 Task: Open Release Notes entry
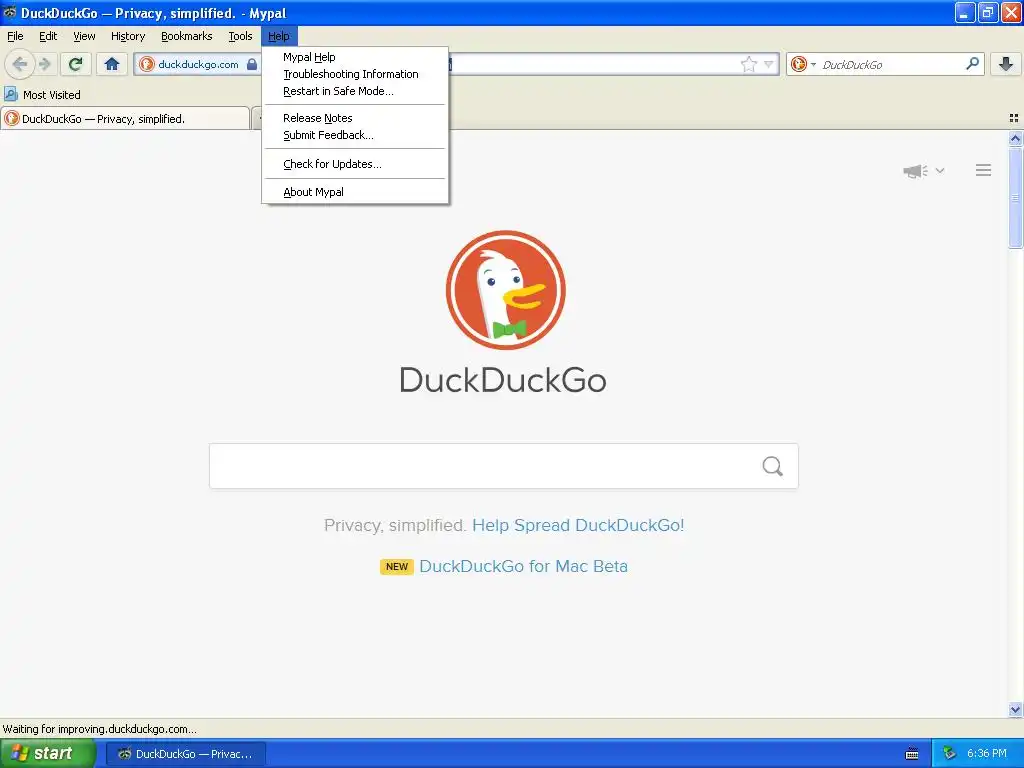355,118
